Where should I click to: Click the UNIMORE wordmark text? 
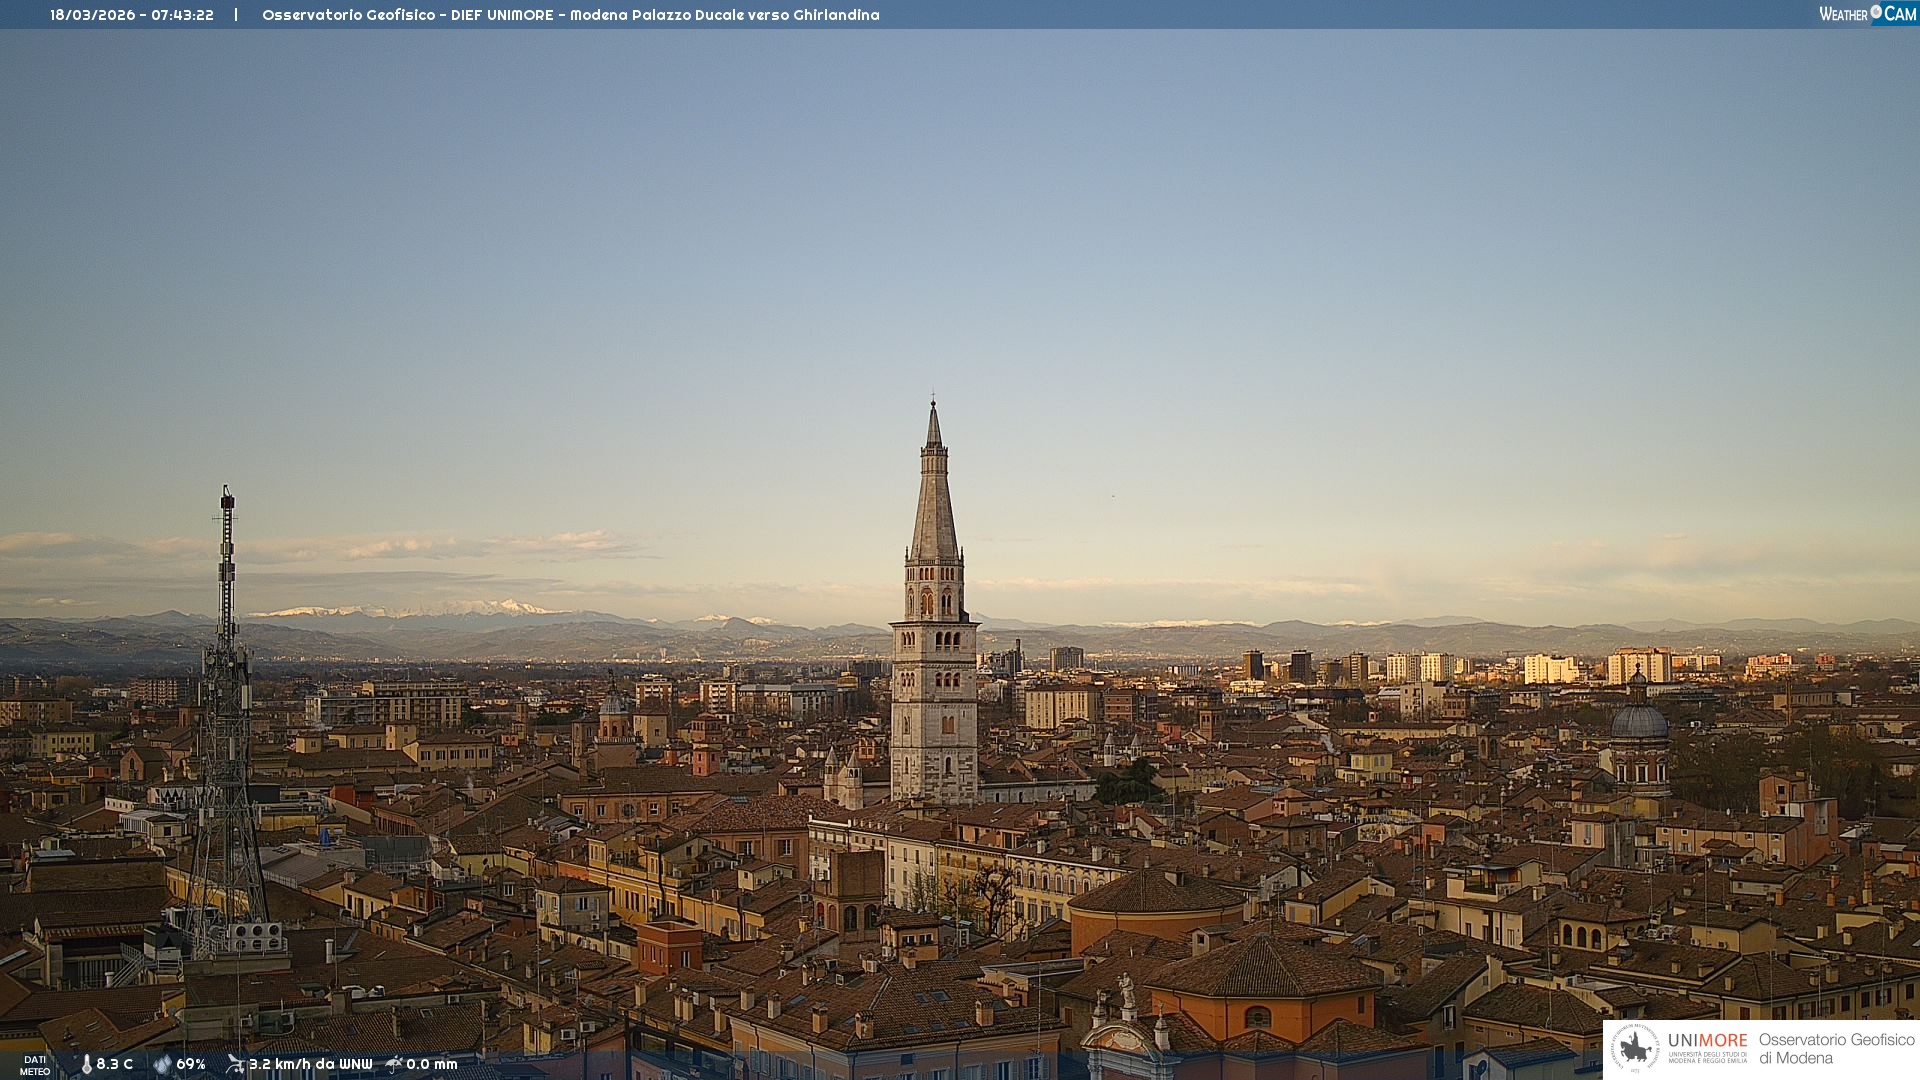point(1707,1040)
